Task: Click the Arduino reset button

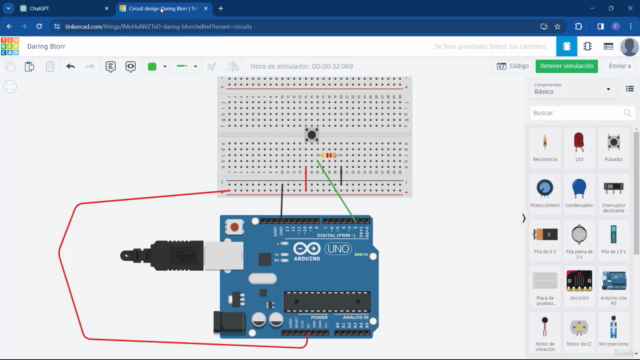Action: [235, 227]
